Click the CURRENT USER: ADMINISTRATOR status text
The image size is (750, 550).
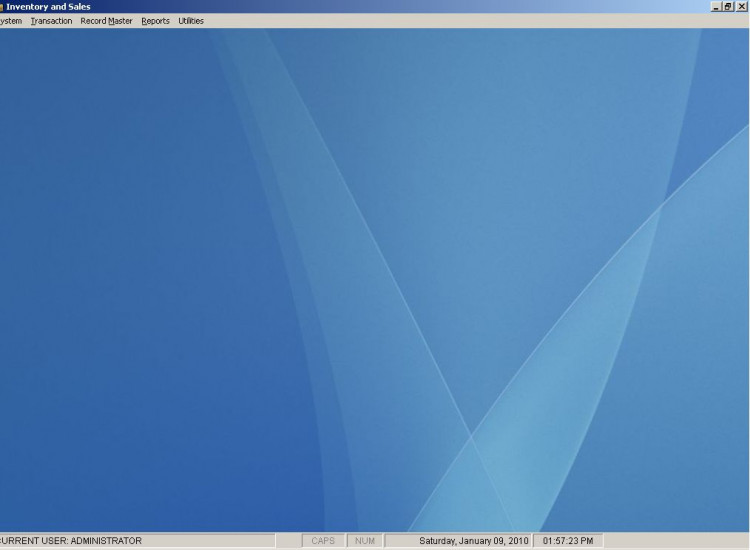(71, 541)
